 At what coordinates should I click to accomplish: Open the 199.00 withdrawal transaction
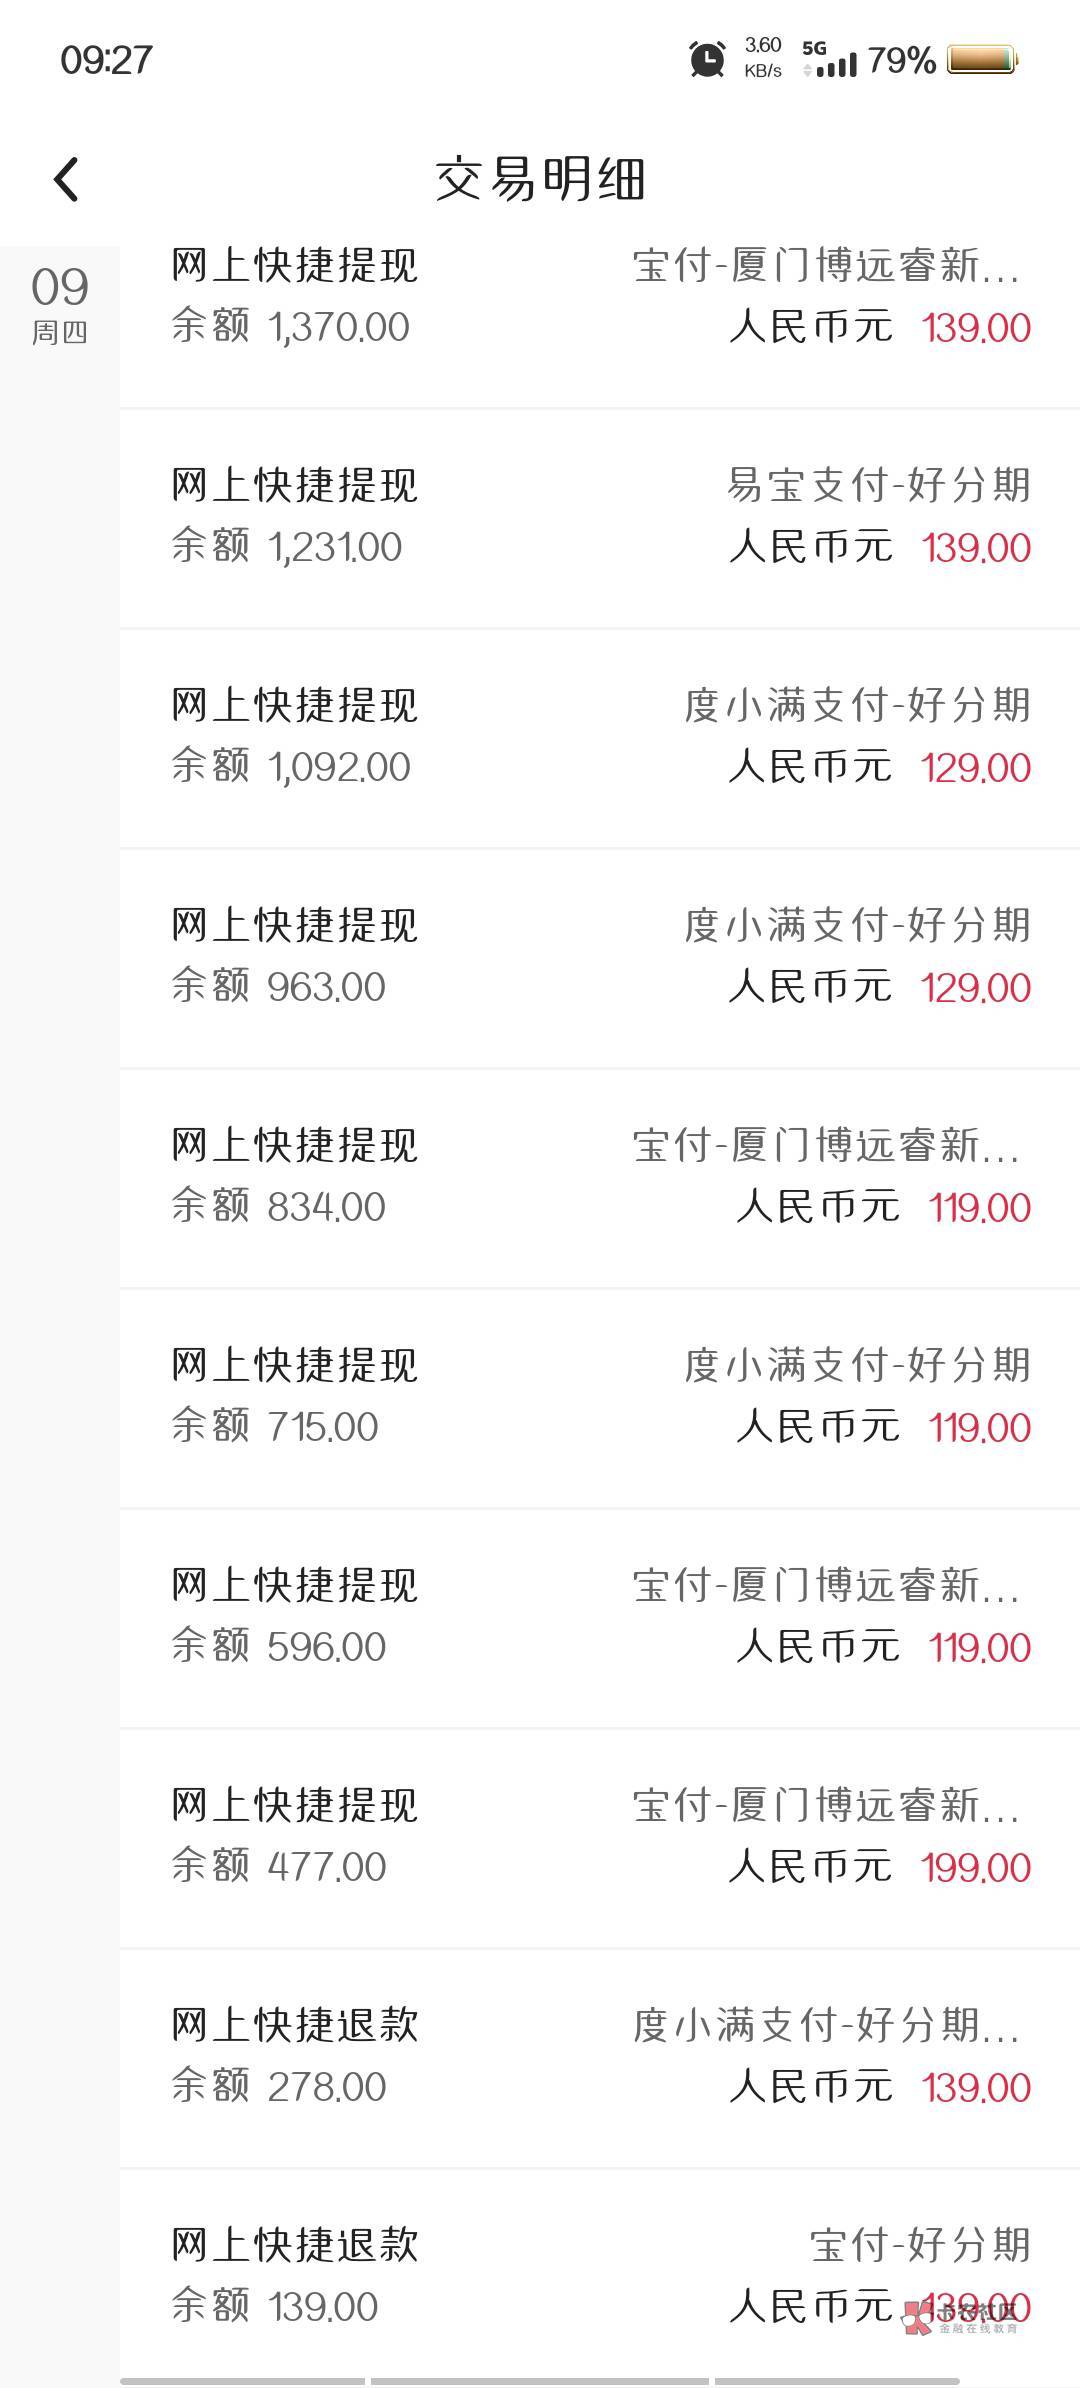tap(600, 1837)
